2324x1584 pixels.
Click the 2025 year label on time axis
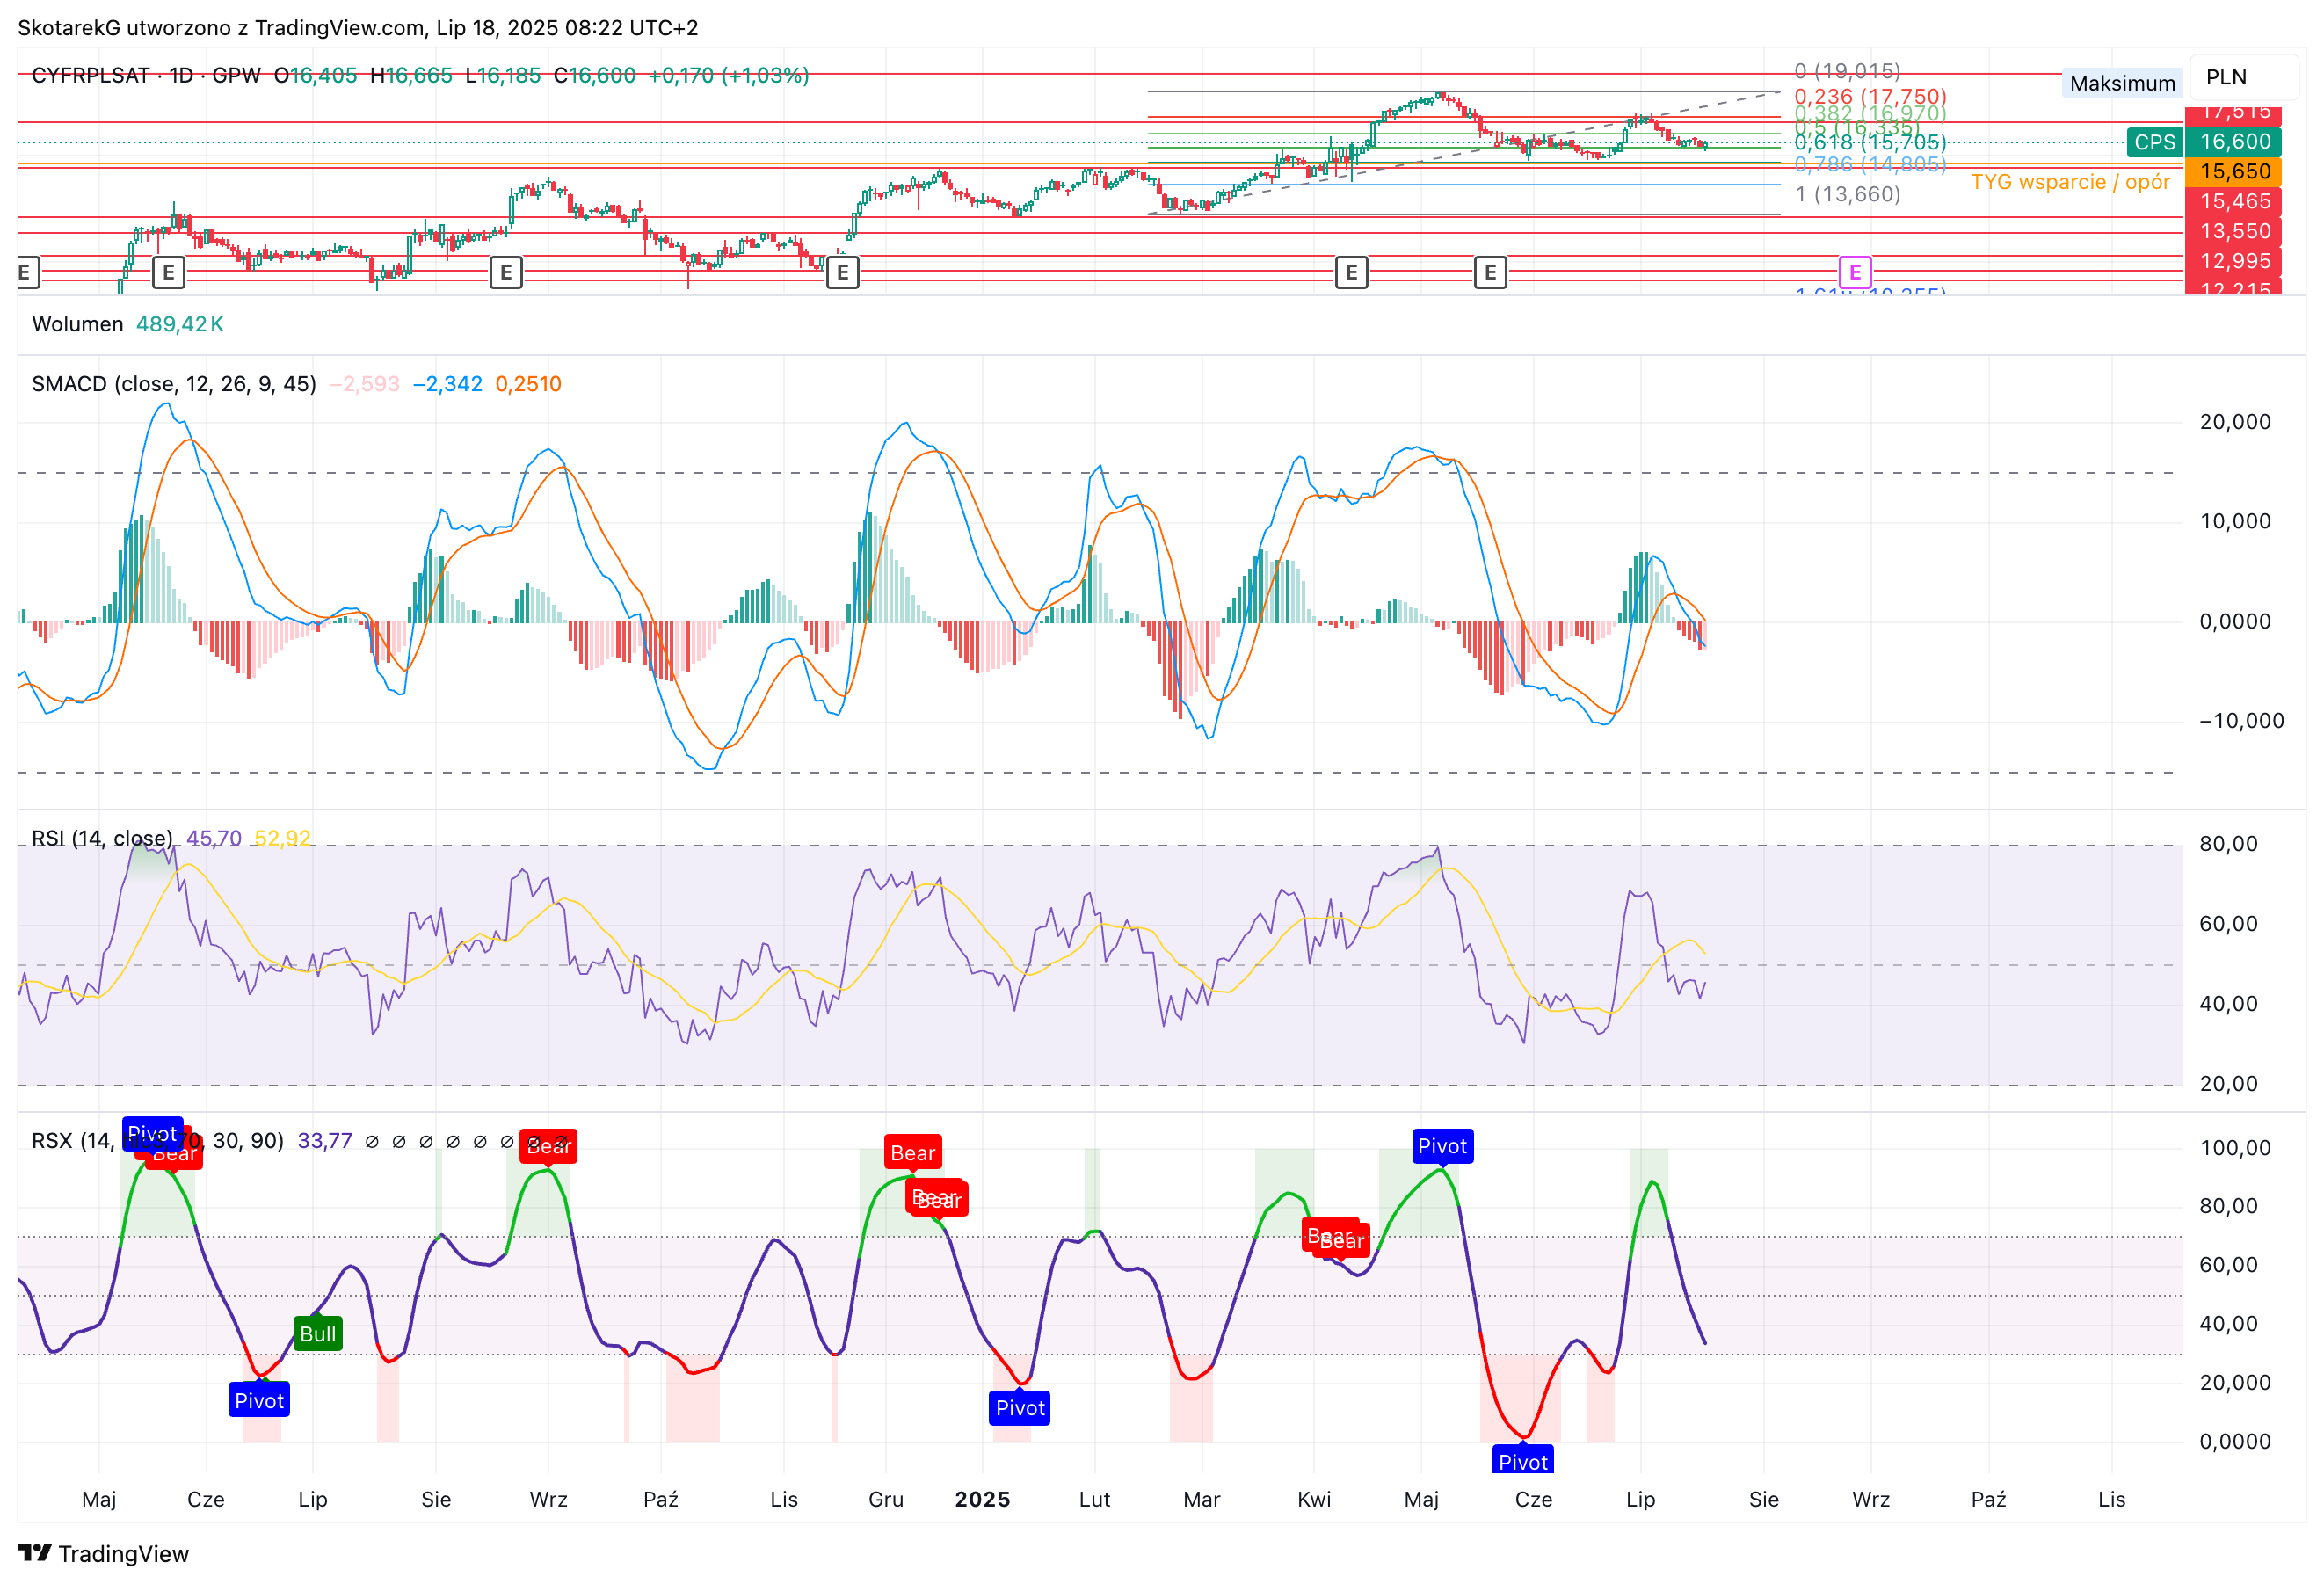(982, 1499)
